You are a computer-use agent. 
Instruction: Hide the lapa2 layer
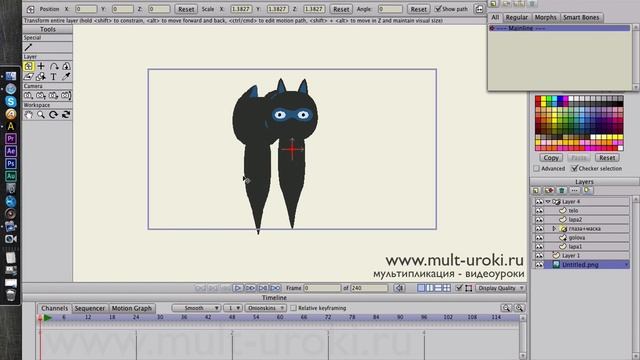point(539,220)
